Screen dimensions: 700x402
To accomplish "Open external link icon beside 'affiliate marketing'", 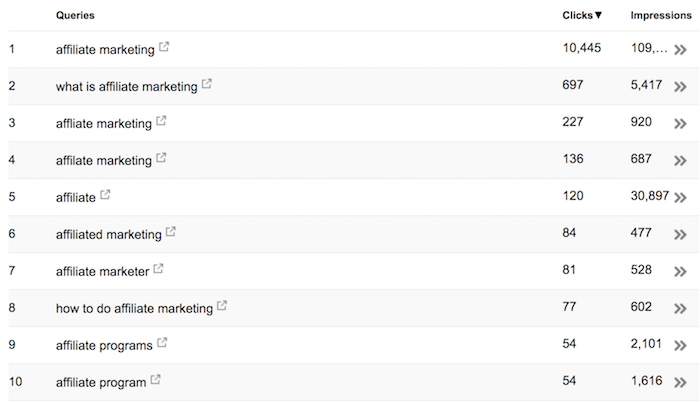I will [x=164, y=46].
